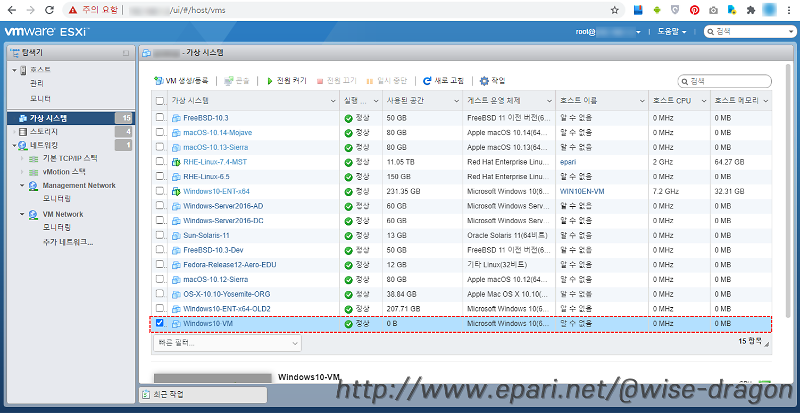Click the browser reload icon

click(x=49, y=10)
